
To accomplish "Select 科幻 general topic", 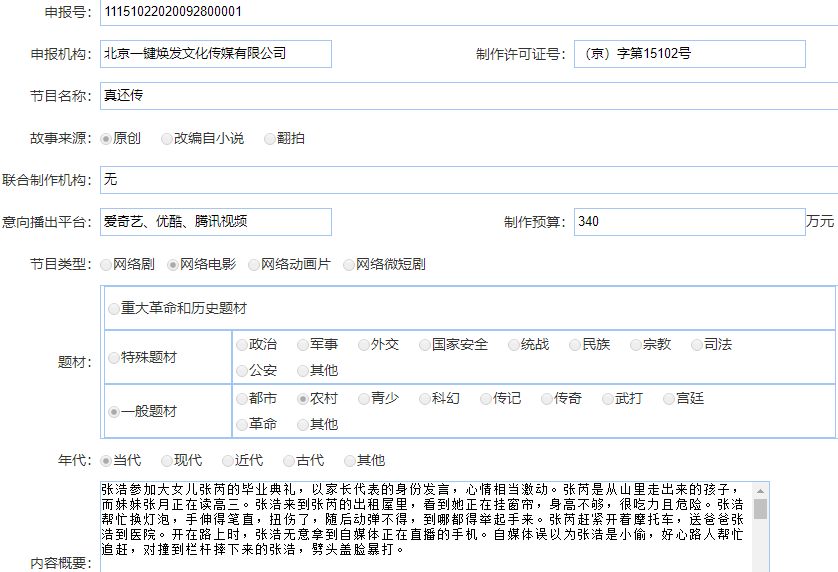I will tap(425, 399).
